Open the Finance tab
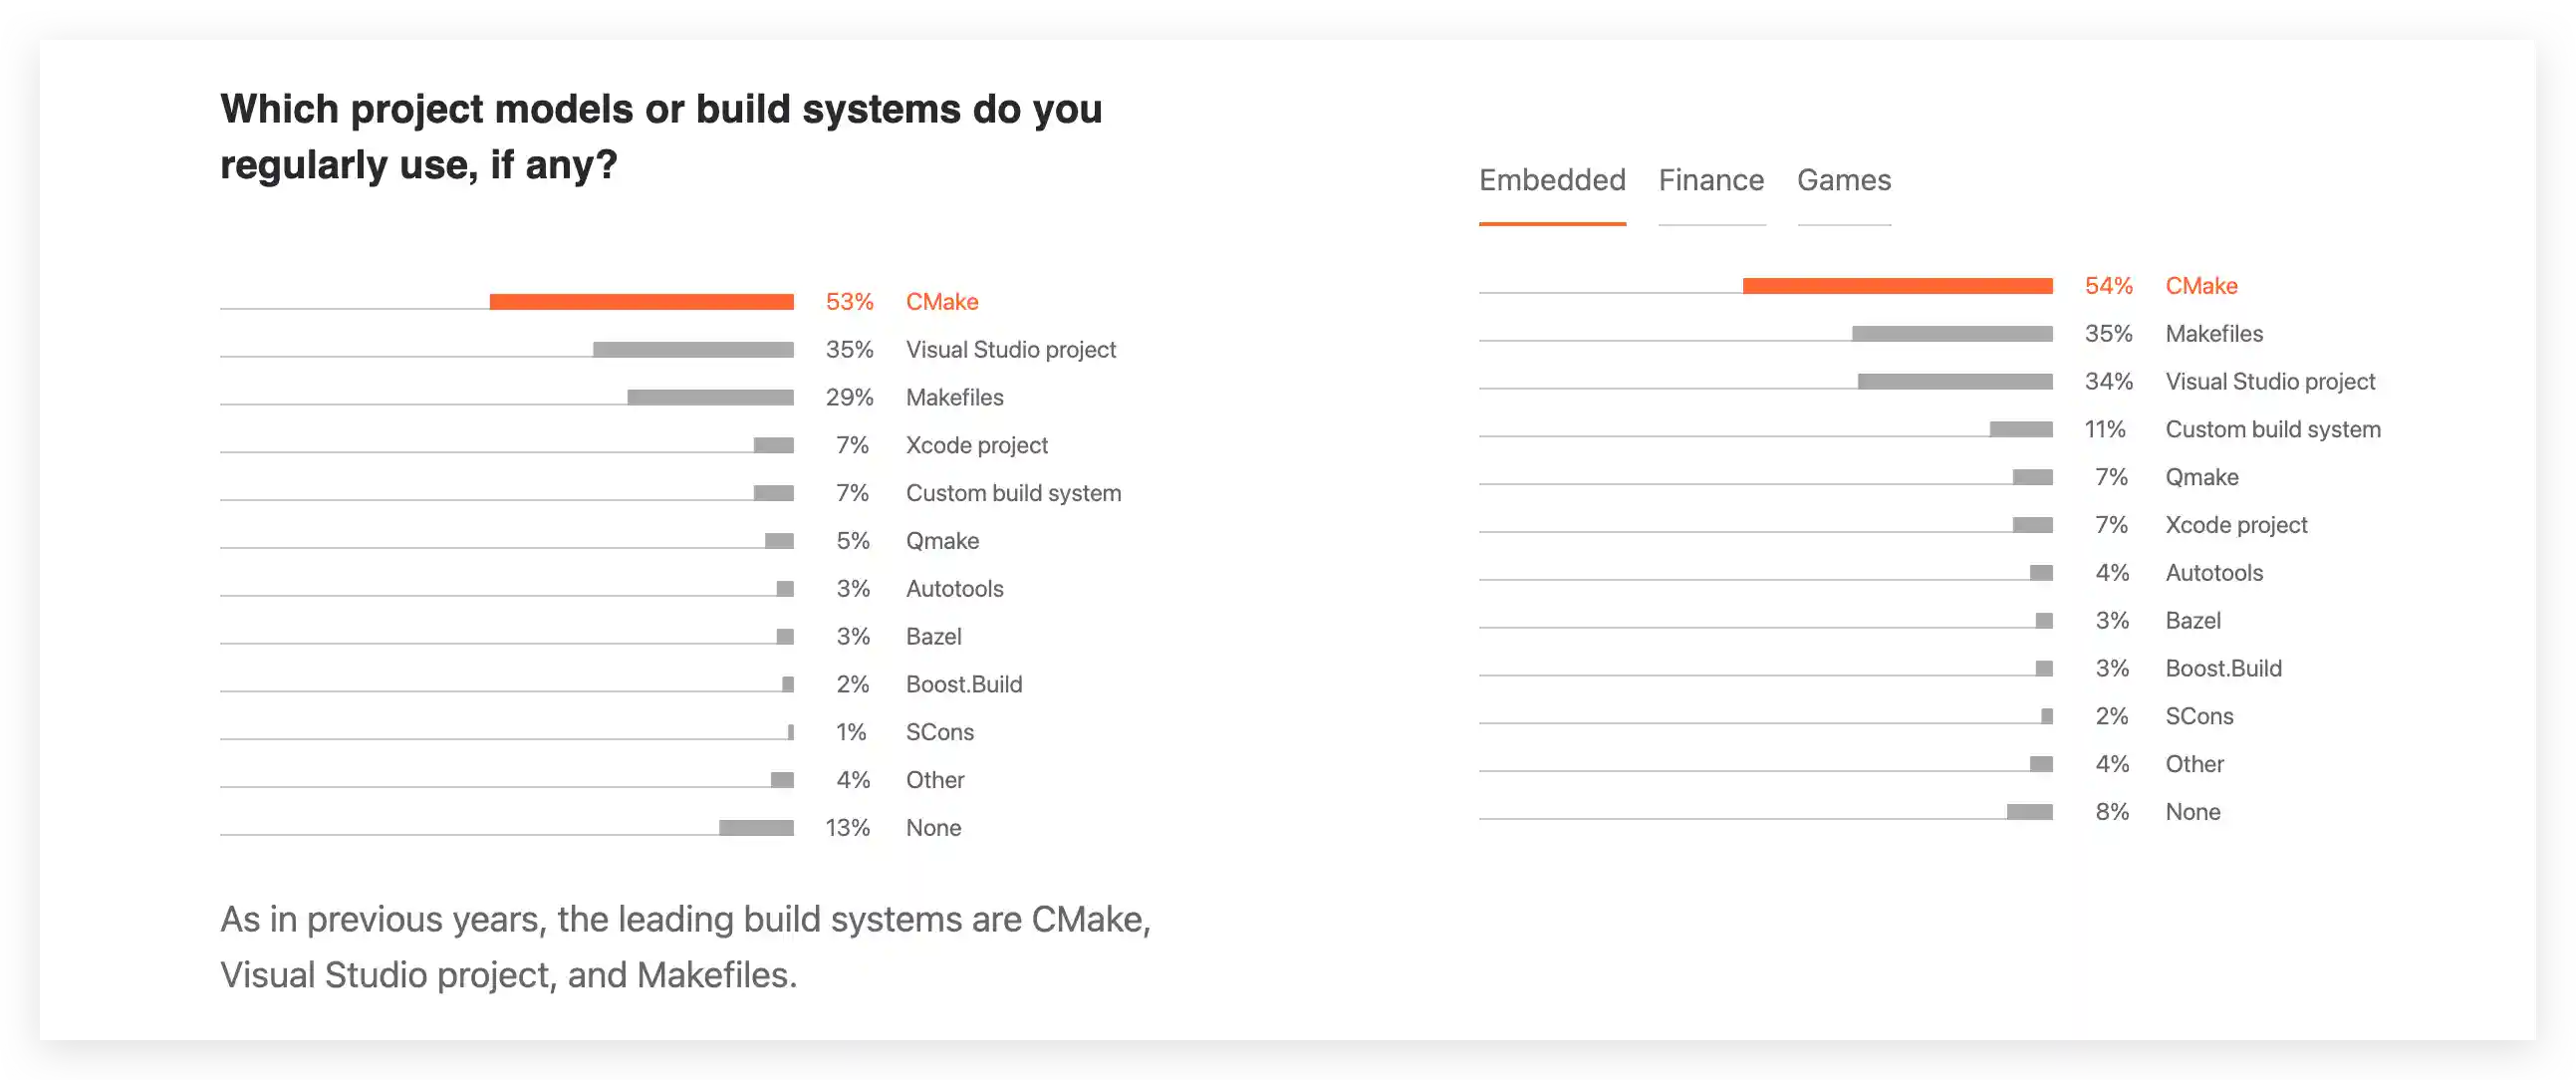The height and width of the screenshot is (1080, 2576). 1711,181
